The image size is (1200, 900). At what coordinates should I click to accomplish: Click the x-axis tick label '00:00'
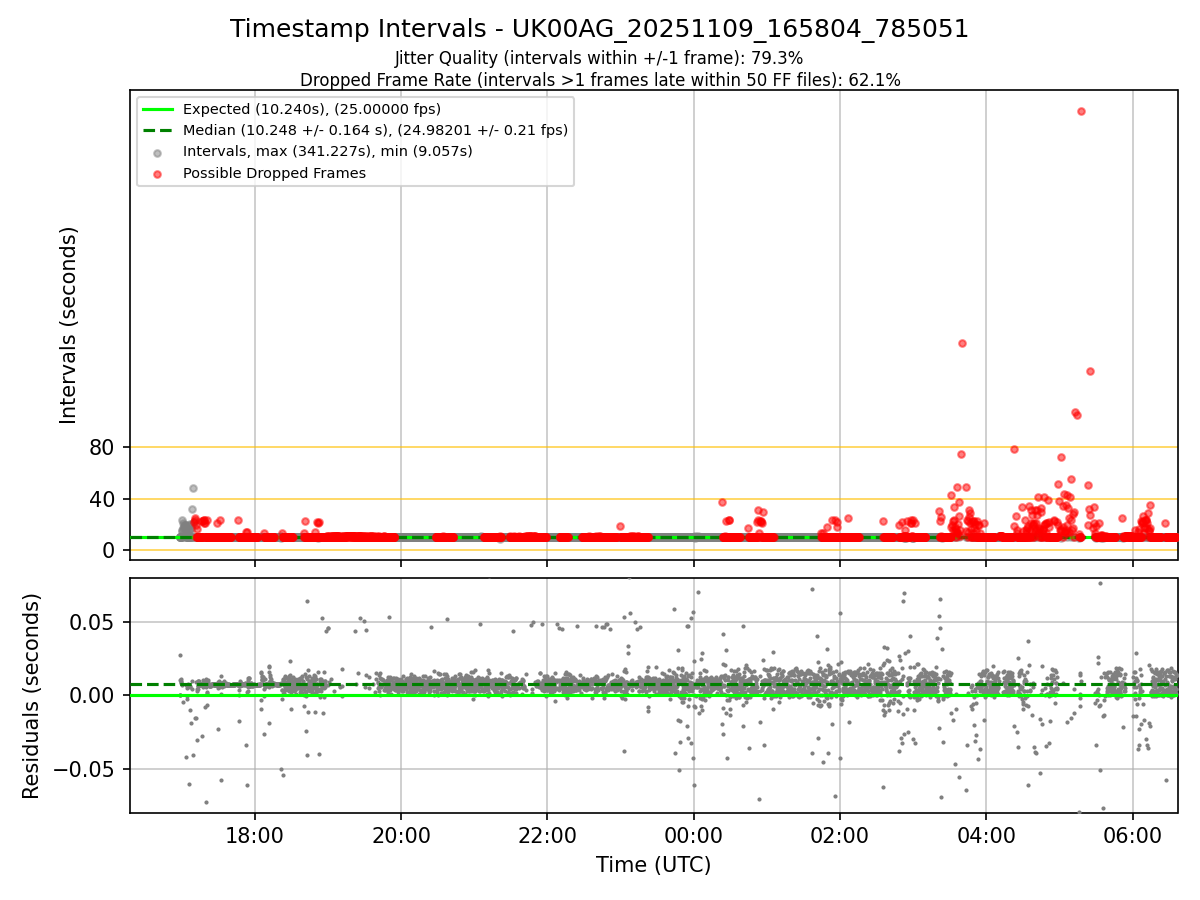(x=693, y=834)
